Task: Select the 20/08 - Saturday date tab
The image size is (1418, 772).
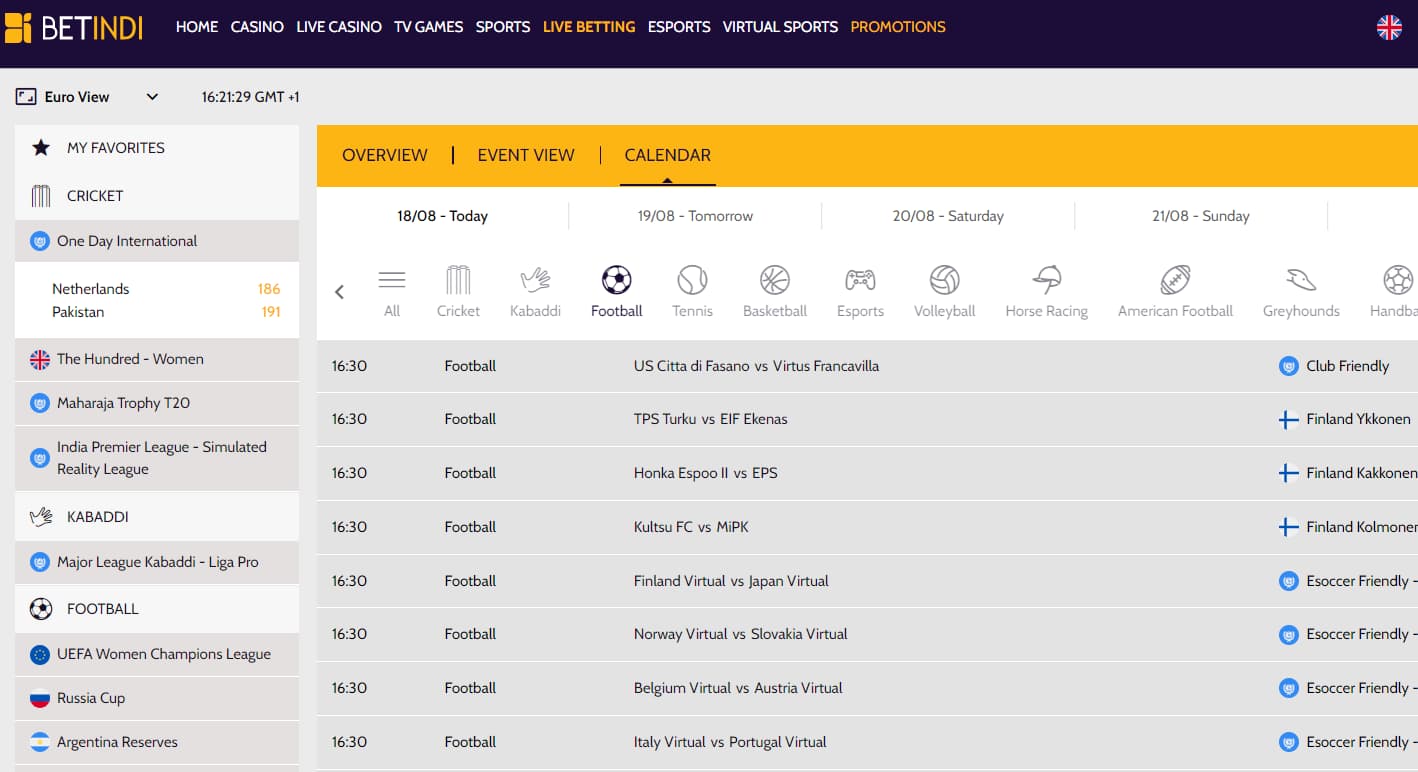Action: (948, 216)
